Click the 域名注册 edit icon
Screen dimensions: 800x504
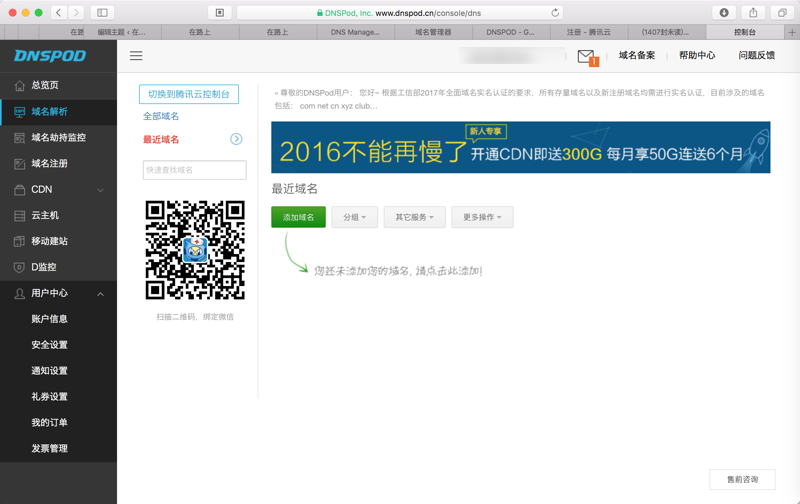tap(19, 164)
